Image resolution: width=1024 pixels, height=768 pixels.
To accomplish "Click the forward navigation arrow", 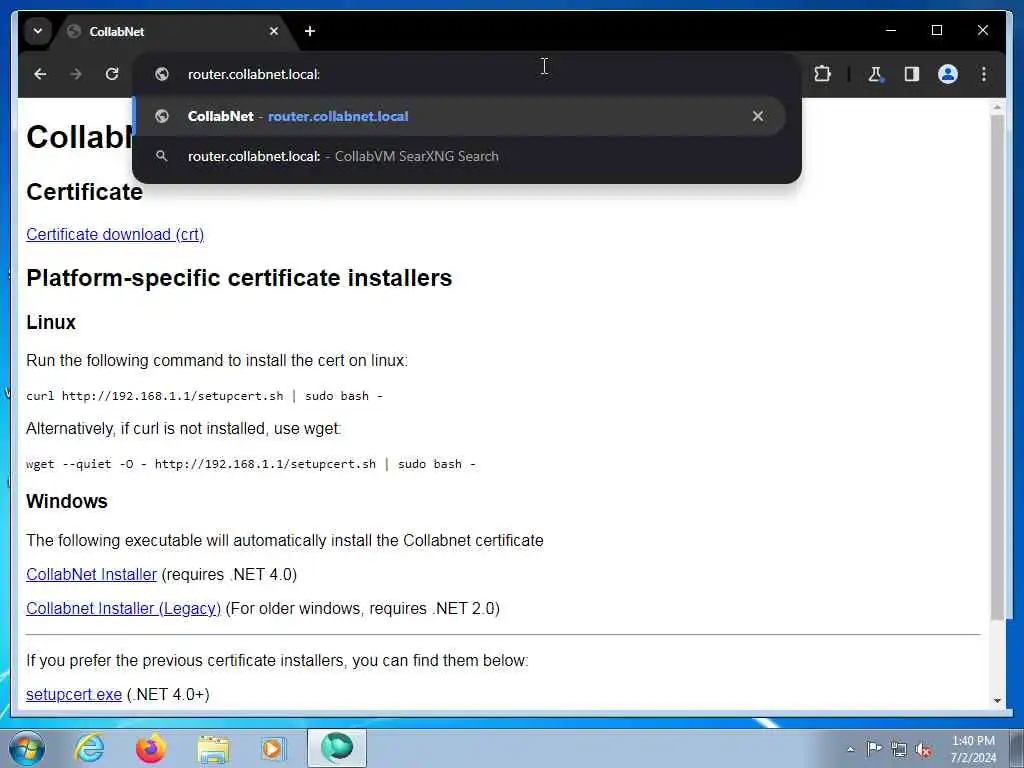I will (x=76, y=74).
